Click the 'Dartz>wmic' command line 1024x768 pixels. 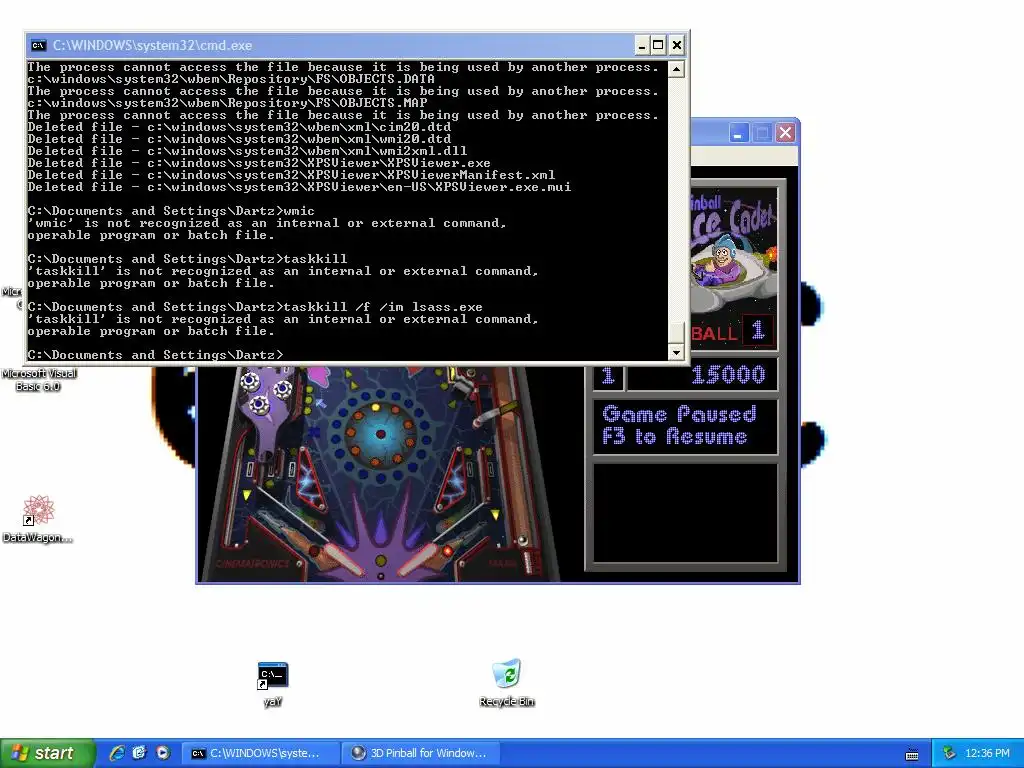[x=171, y=211]
